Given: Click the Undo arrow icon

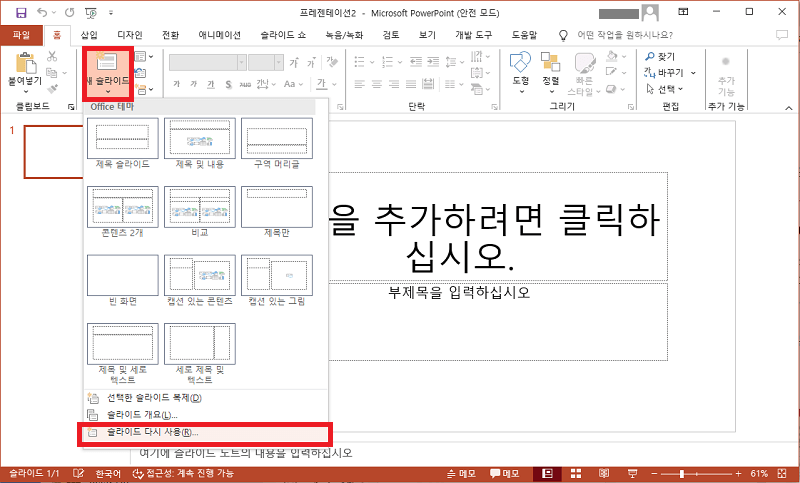Looking at the screenshot, I should click(x=42, y=13).
